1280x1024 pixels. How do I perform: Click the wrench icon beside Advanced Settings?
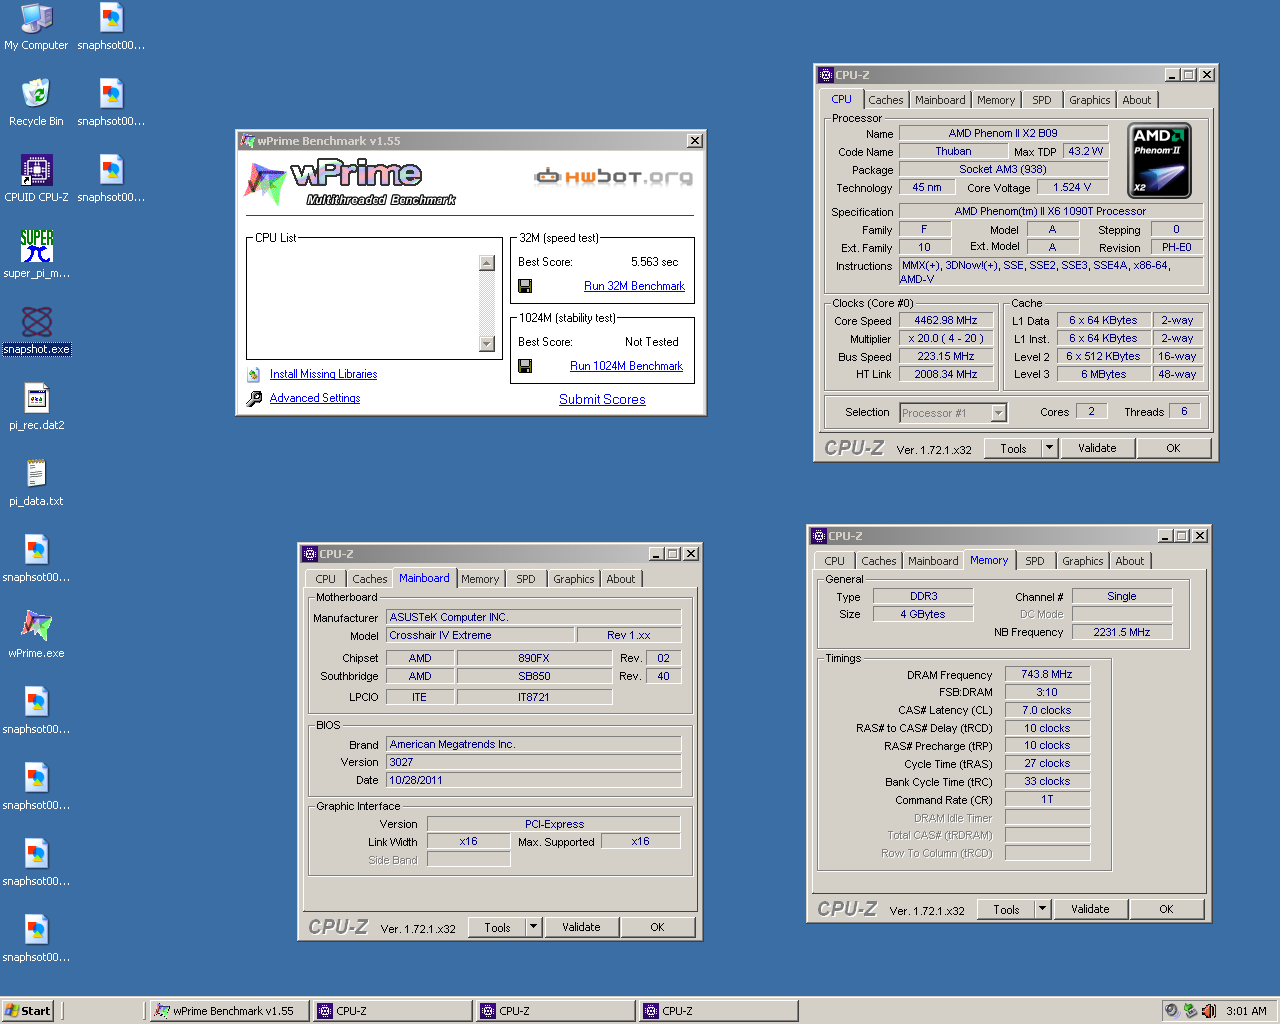point(254,398)
